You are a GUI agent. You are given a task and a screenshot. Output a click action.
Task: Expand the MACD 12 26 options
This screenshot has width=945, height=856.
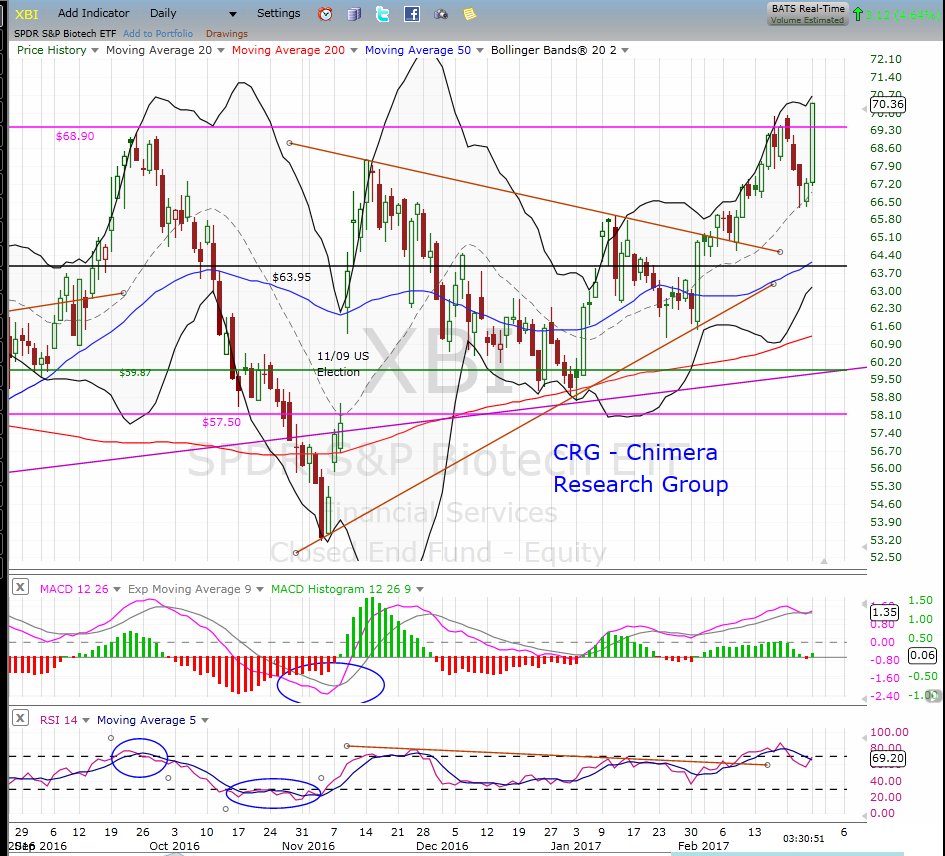[117, 589]
